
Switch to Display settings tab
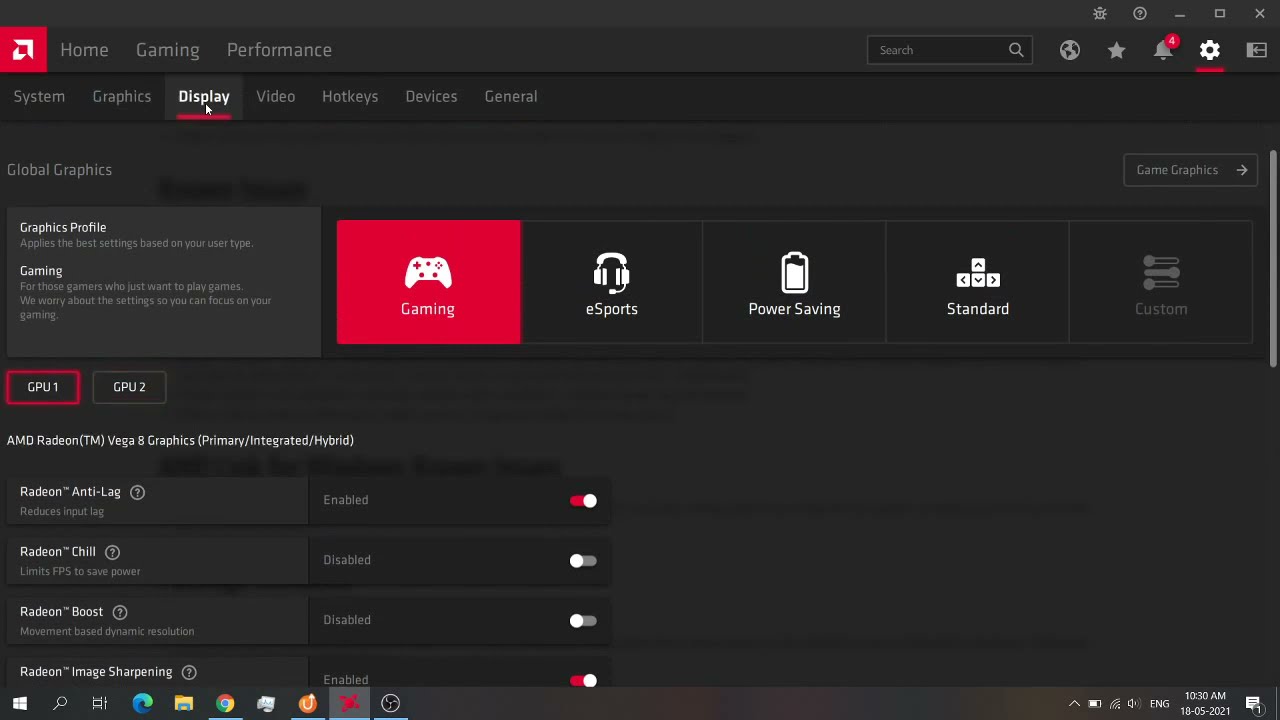(x=204, y=97)
